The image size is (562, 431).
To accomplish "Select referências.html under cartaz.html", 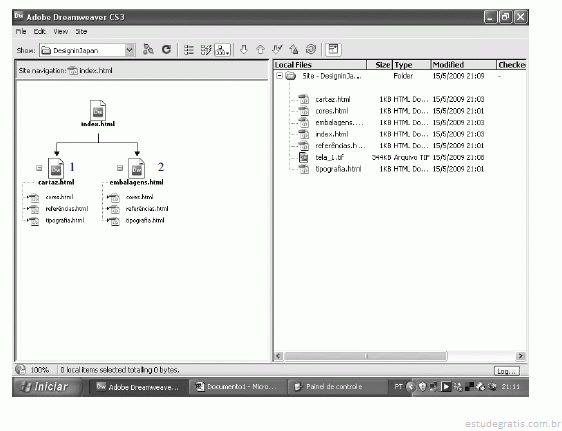I will click(67, 209).
